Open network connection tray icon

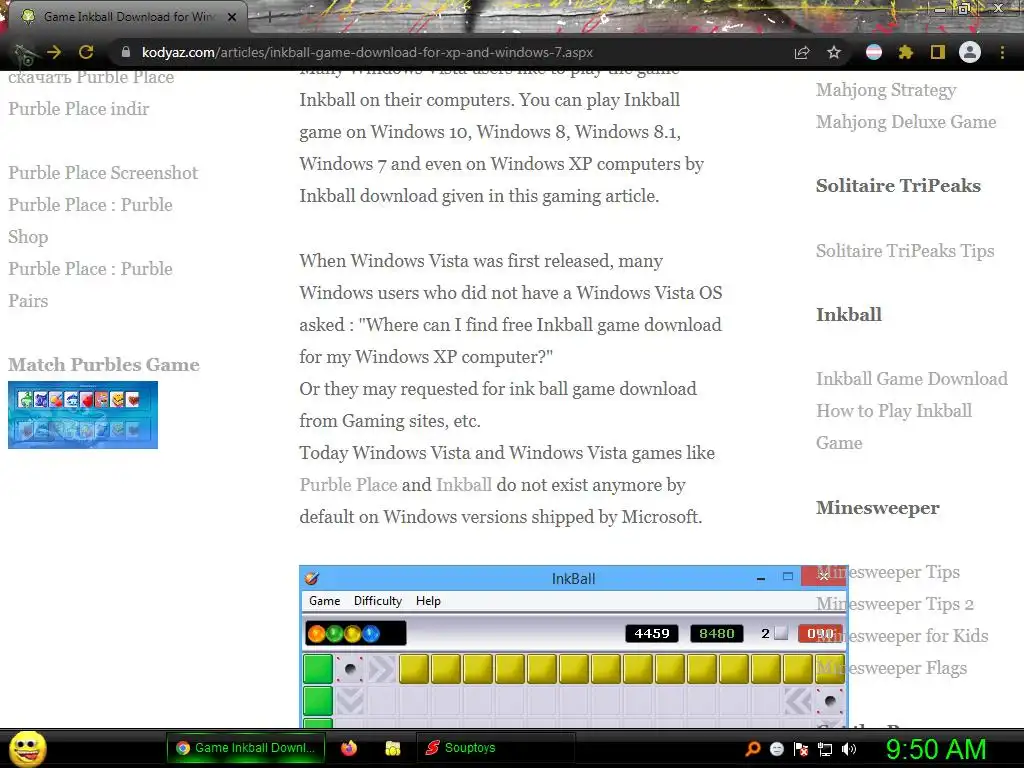(825, 749)
